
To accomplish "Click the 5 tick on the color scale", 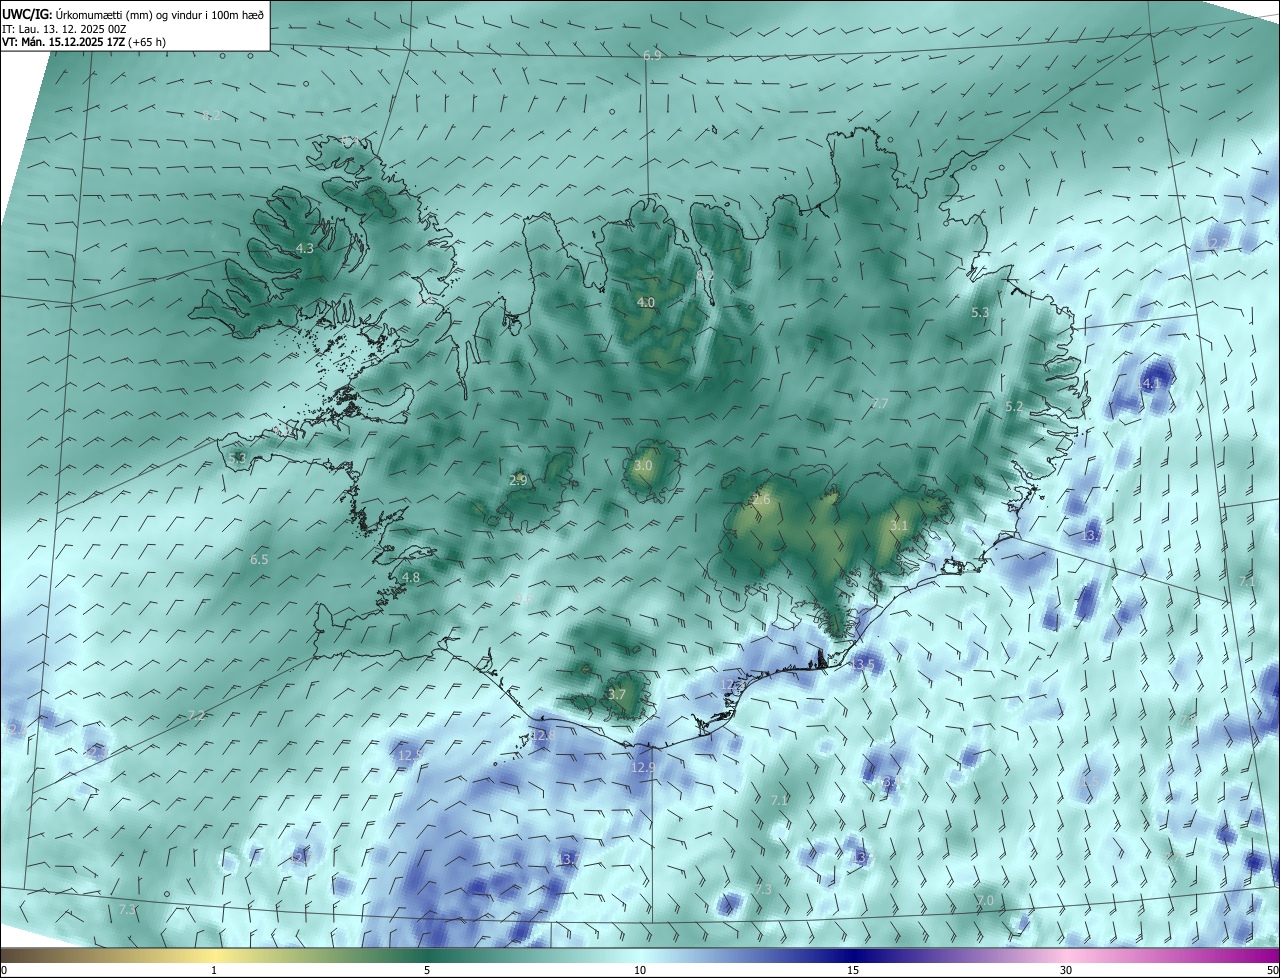I will pyautogui.click(x=427, y=971).
